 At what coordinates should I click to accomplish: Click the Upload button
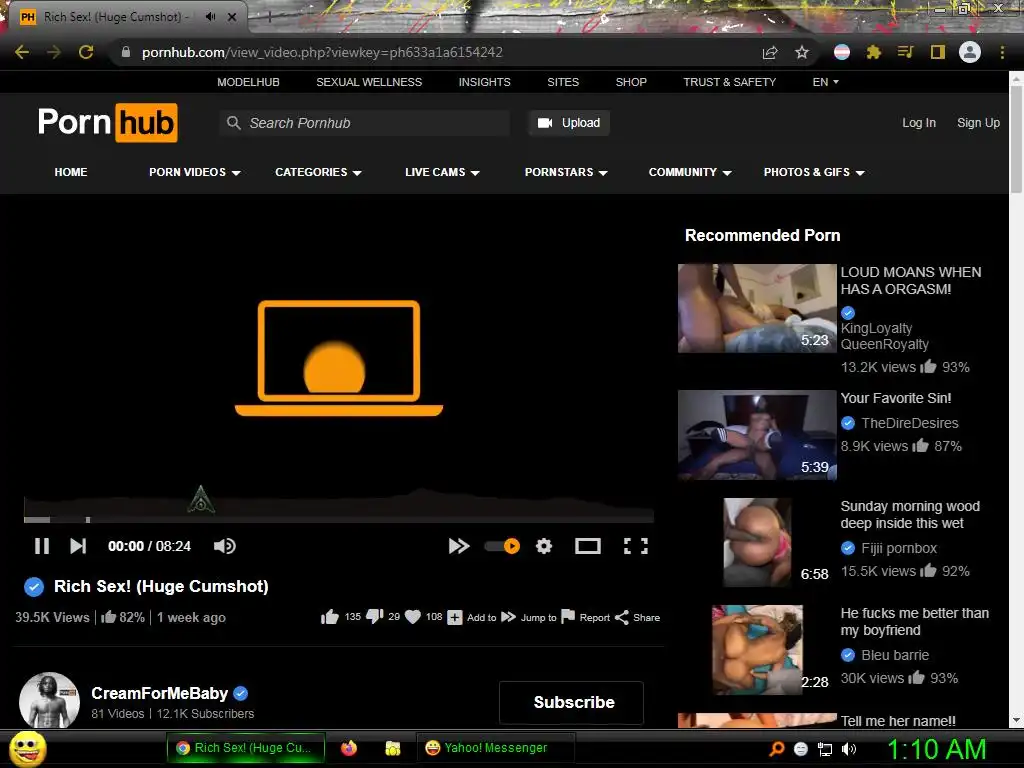point(569,123)
